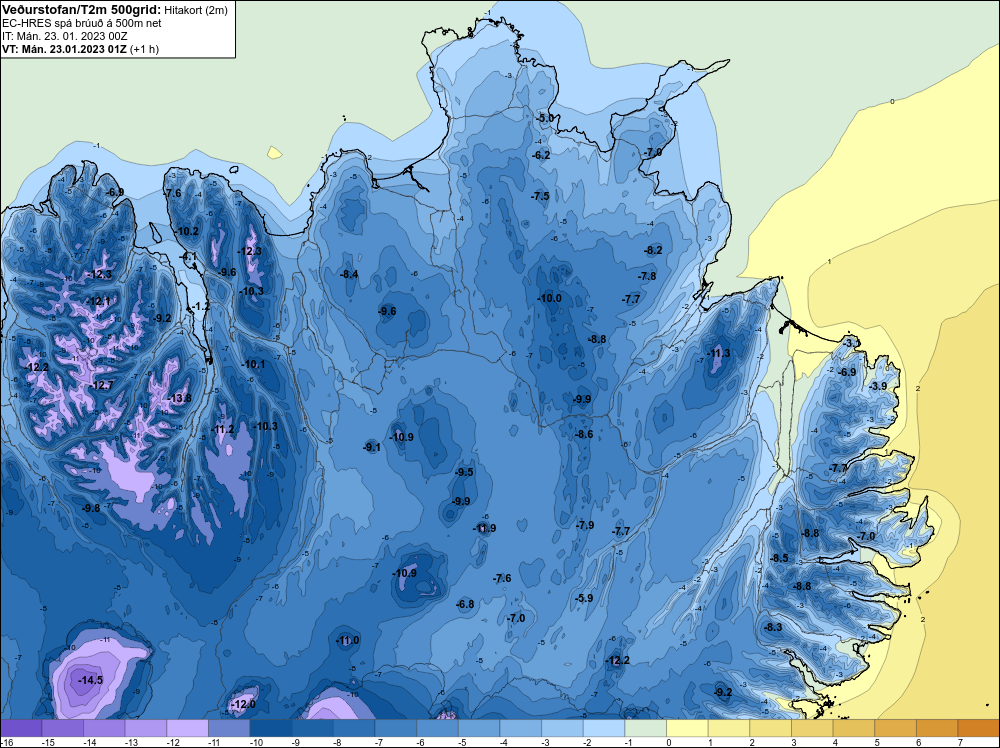The height and width of the screenshot is (748, 1000).
Task: Select the -10.2 temperature value
Action: (x=186, y=231)
